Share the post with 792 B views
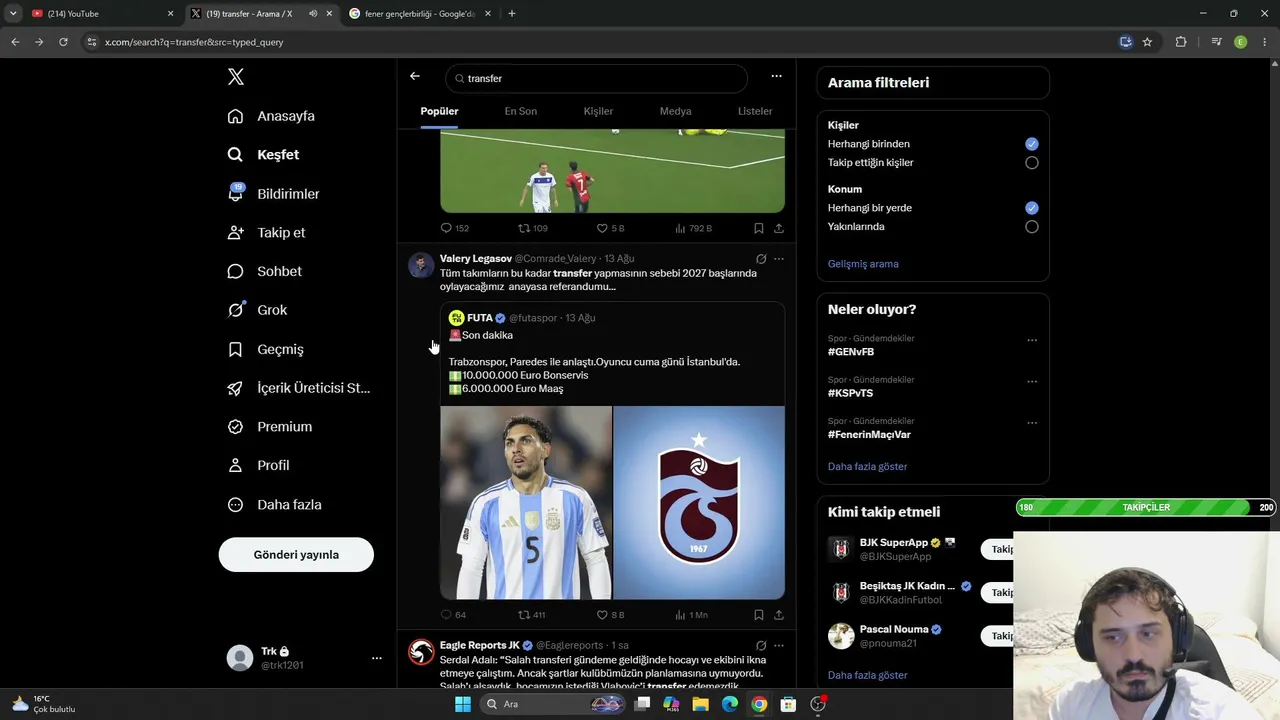 [779, 228]
